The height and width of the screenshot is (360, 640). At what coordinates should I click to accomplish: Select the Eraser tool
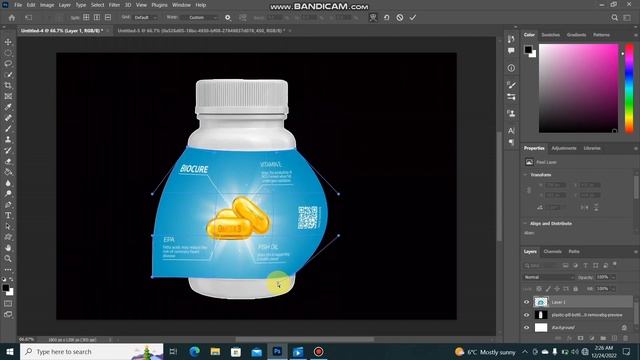8,161
